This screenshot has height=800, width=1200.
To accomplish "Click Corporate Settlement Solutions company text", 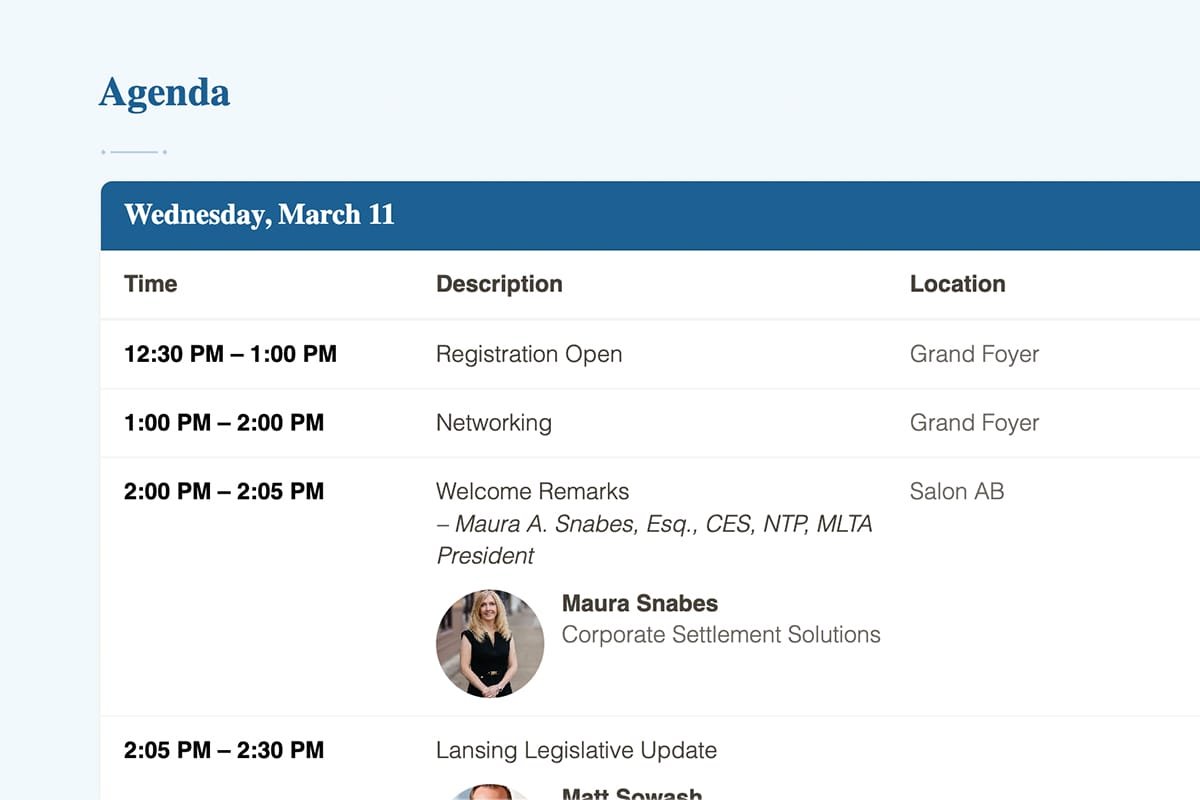I will 721,634.
